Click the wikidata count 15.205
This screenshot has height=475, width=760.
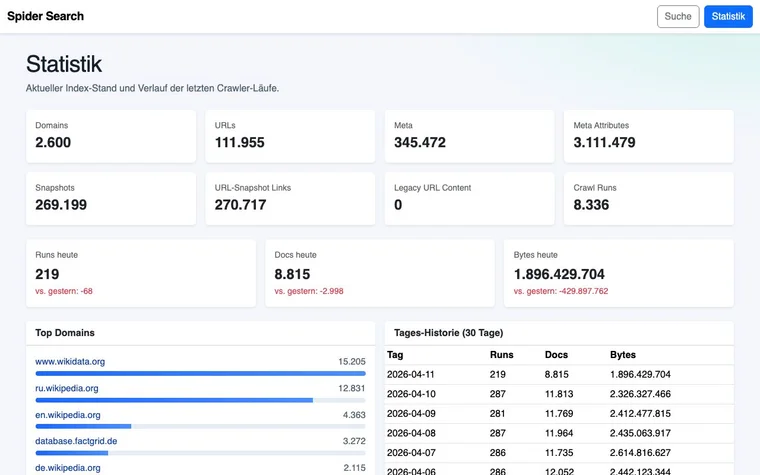(352, 362)
